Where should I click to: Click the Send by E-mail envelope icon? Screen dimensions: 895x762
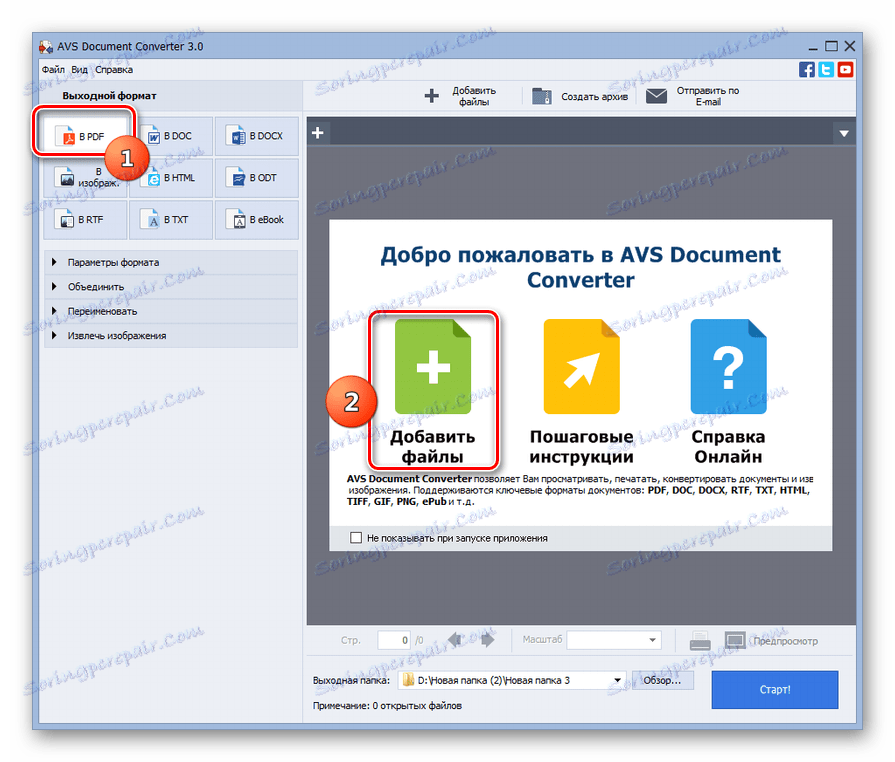pos(656,96)
